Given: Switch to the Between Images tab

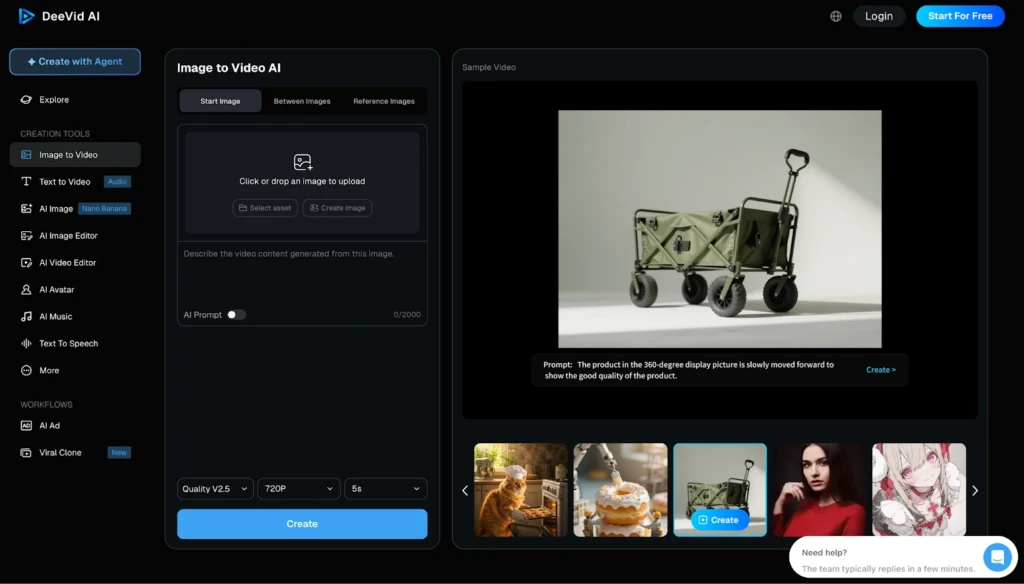Looking at the screenshot, I should coord(302,101).
